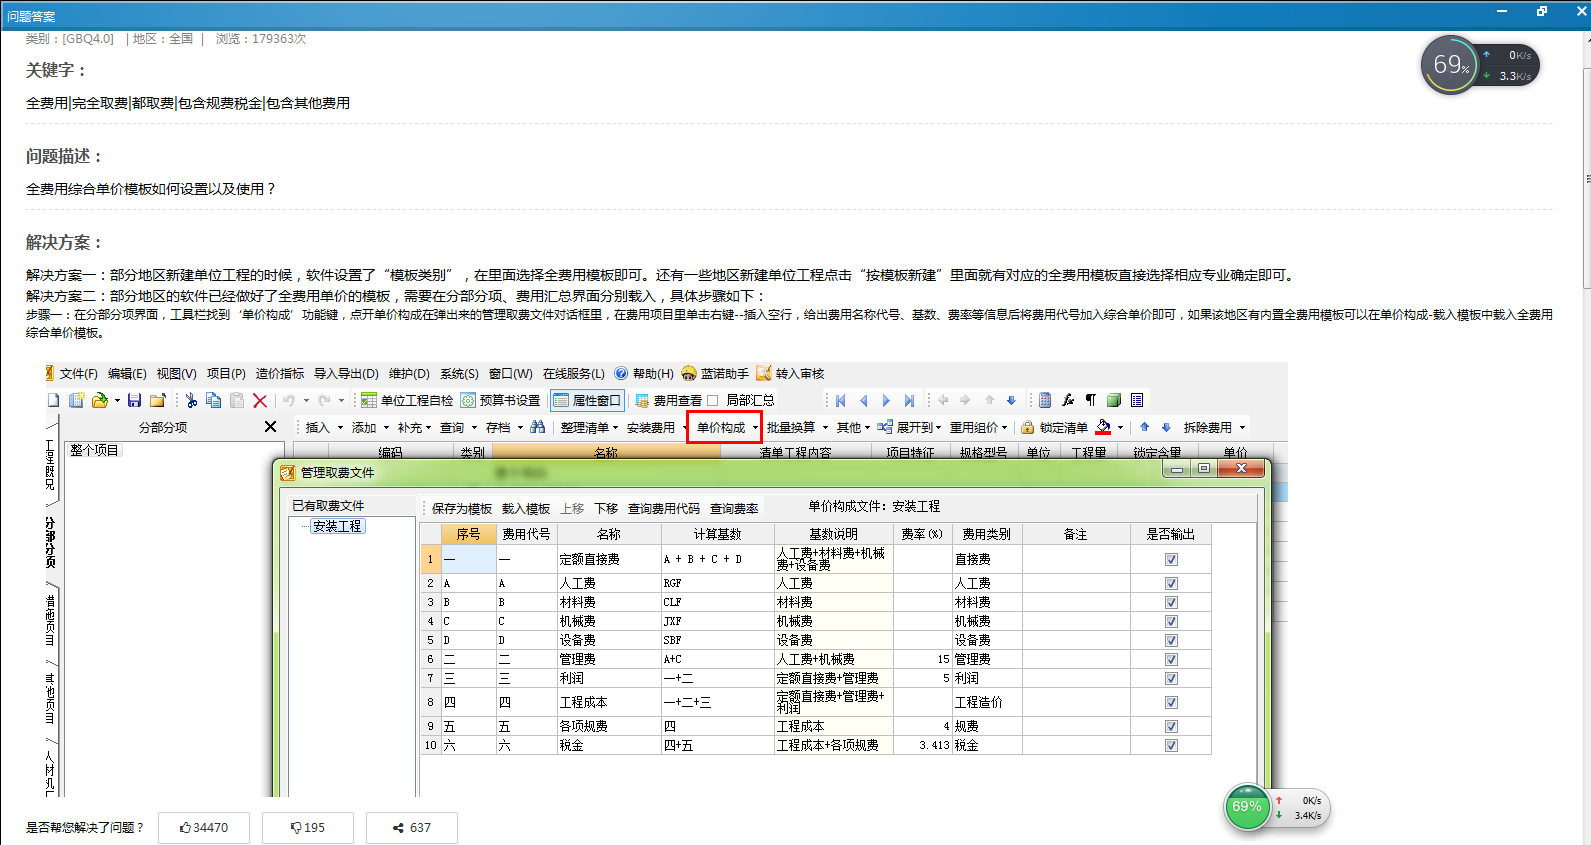The width and height of the screenshot is (1591, 845).
Task: Uncheck 是否输出 for 税金 row
Action: 1171,745
